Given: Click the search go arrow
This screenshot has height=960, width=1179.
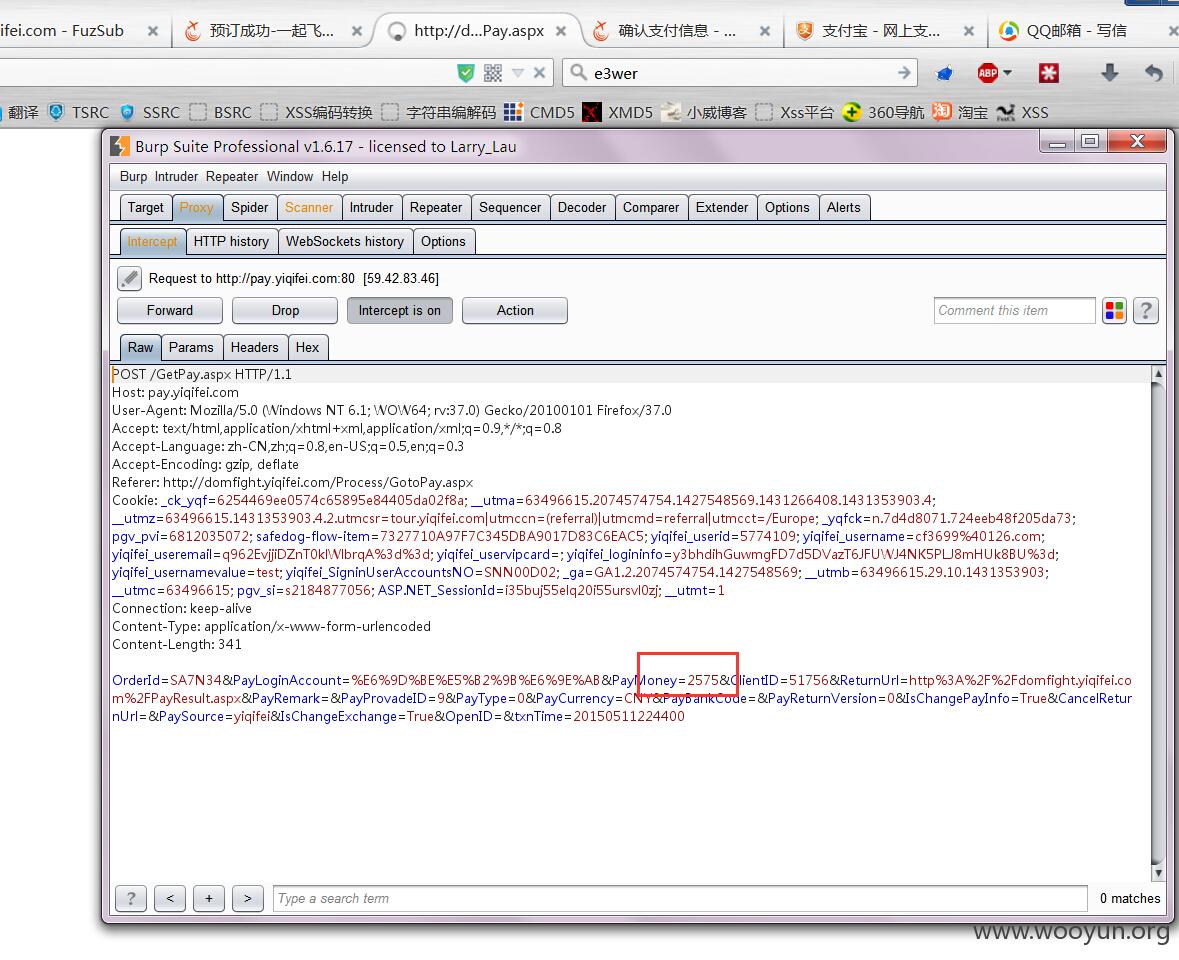Looking at the screenshot, I should pyautogui.click(x=904, y=73).
